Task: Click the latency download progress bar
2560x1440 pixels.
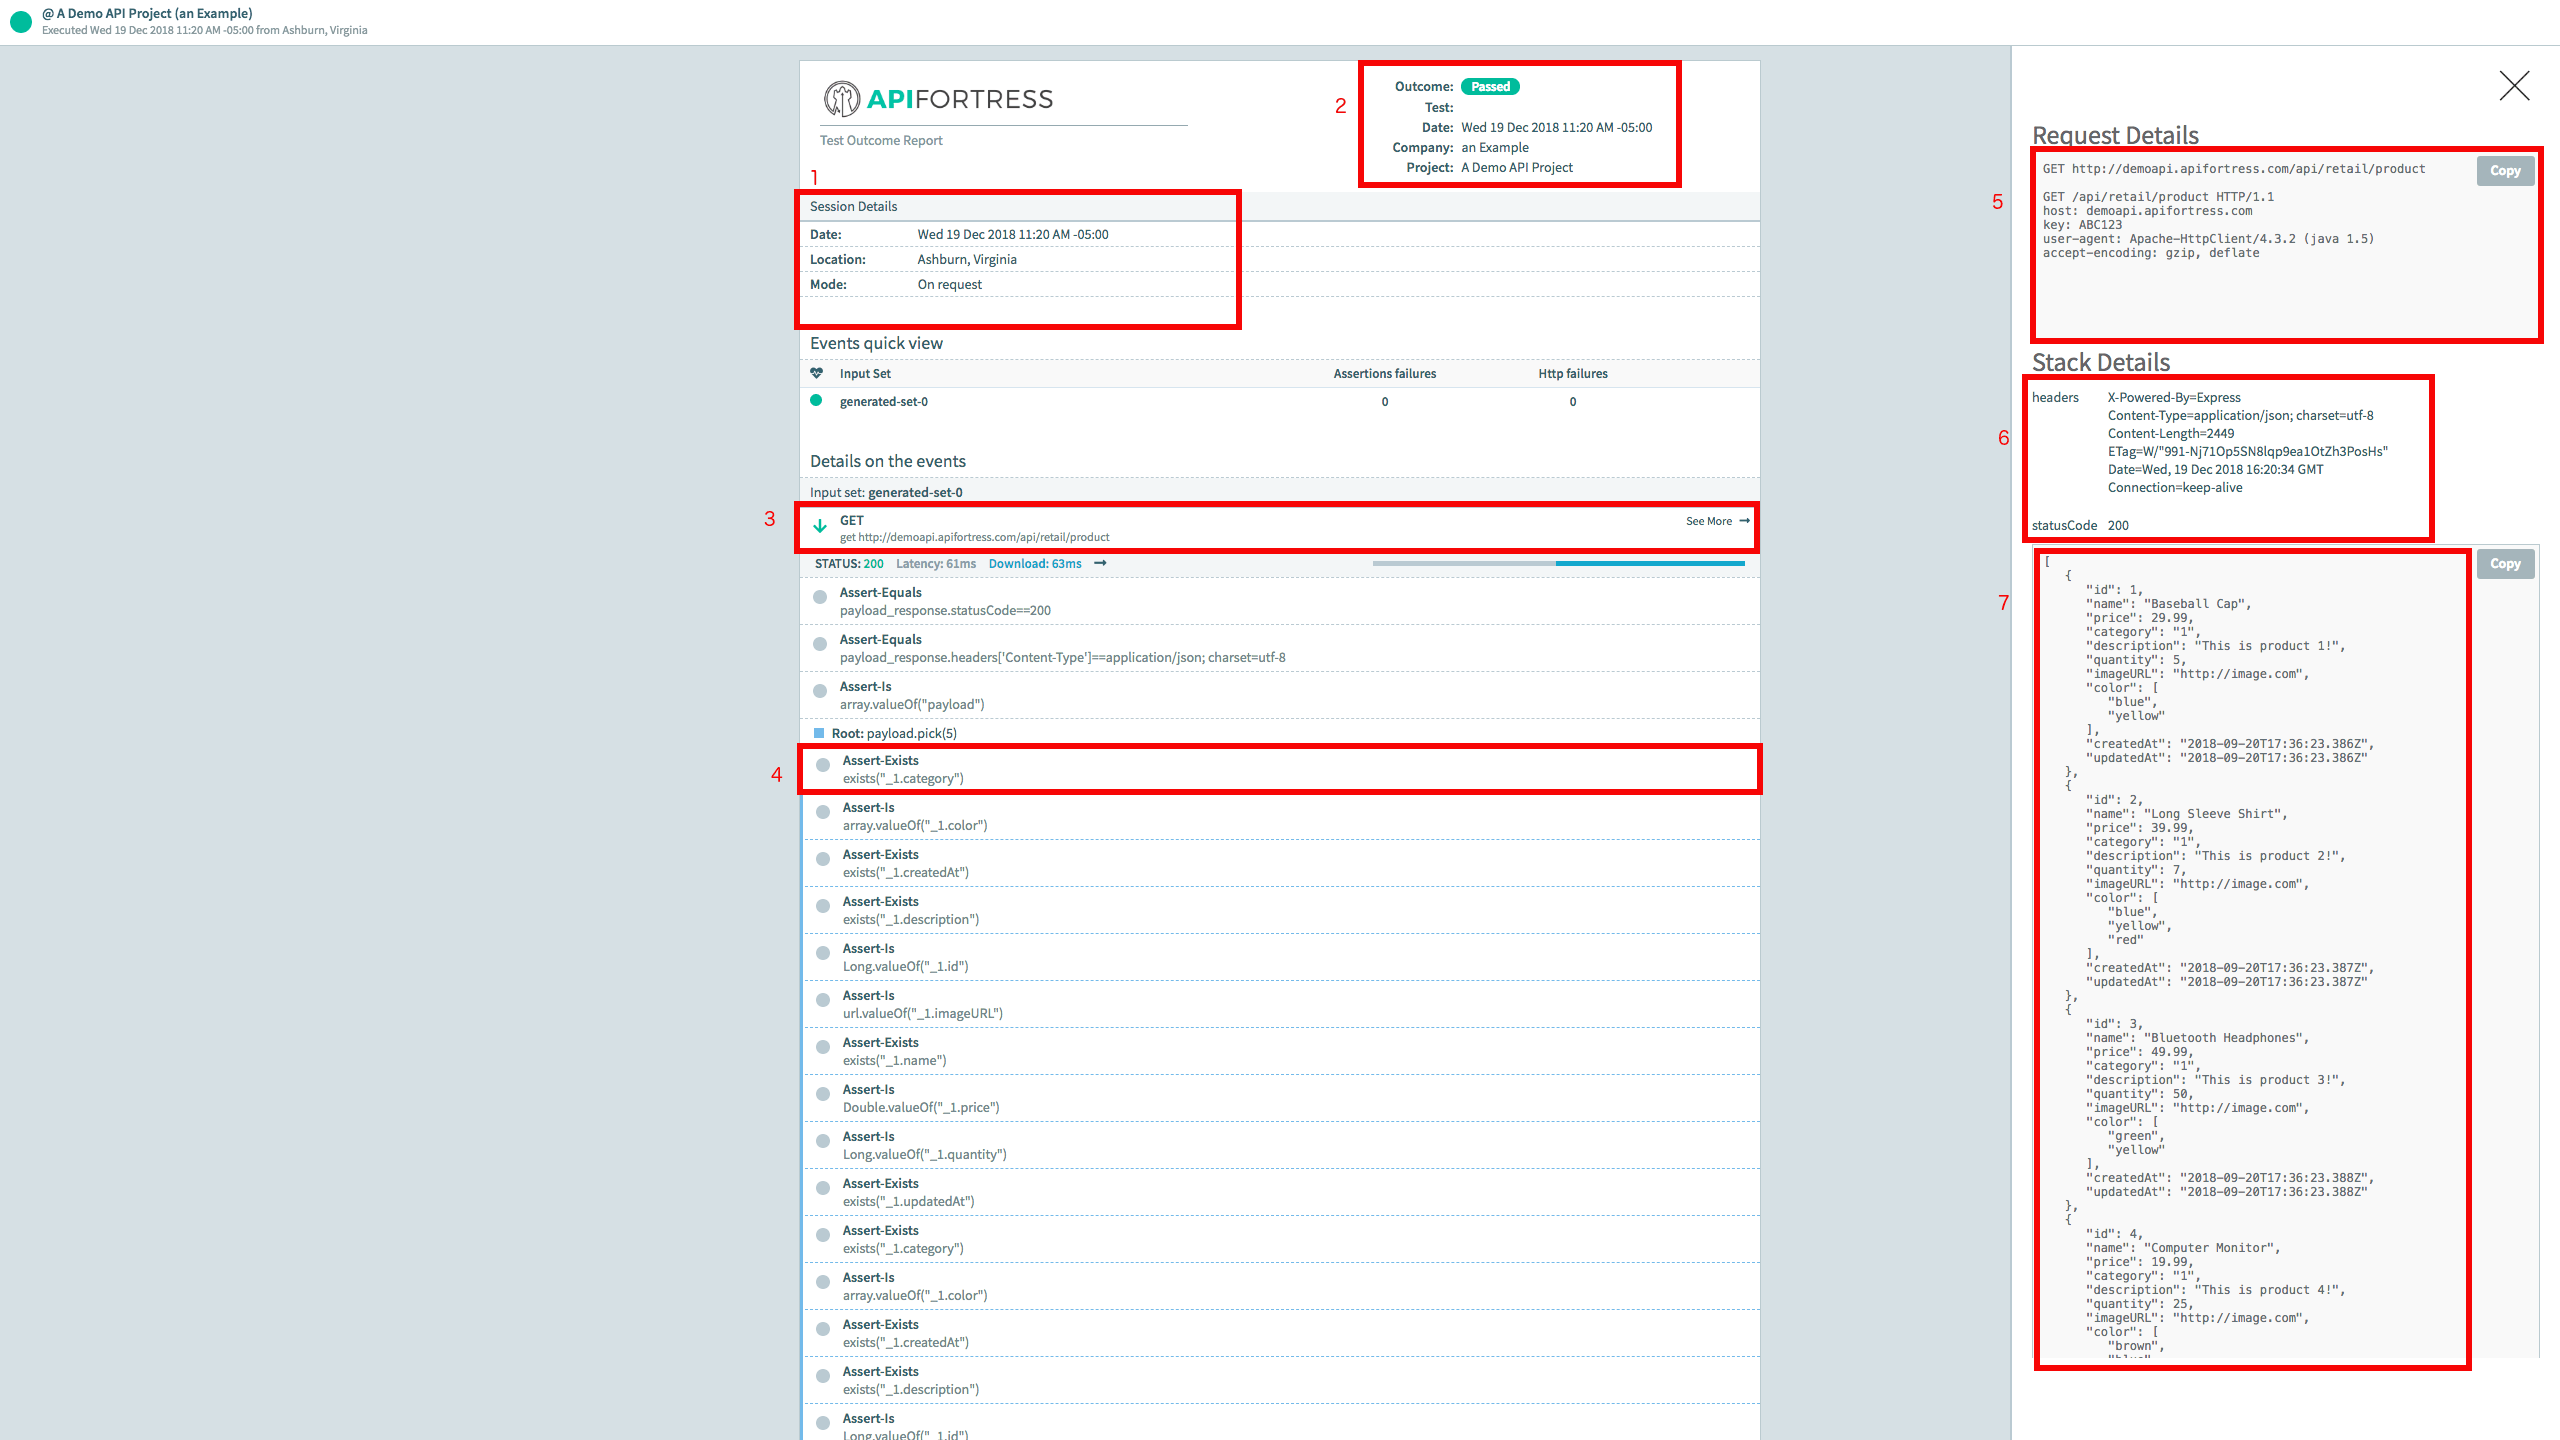Action: tap(1557, 563)
